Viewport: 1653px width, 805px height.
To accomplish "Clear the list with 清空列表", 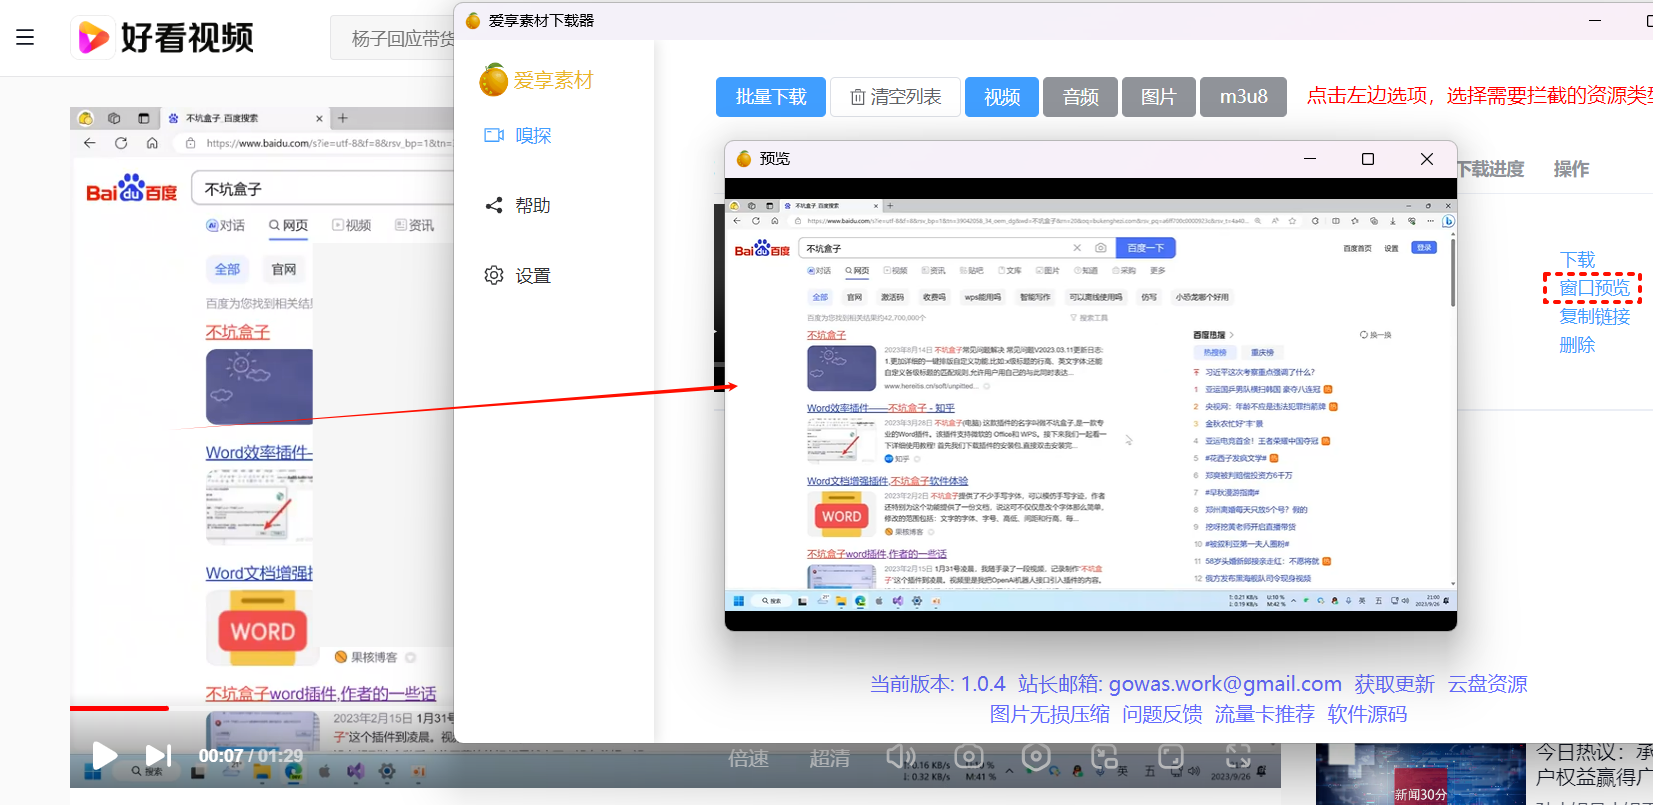I will pyautogui.click(x=895, y=97).
